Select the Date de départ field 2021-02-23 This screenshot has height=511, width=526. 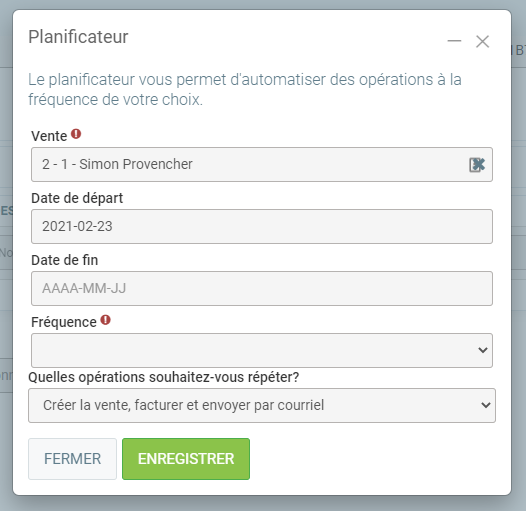pyautogui.click(x=262, y=226)
